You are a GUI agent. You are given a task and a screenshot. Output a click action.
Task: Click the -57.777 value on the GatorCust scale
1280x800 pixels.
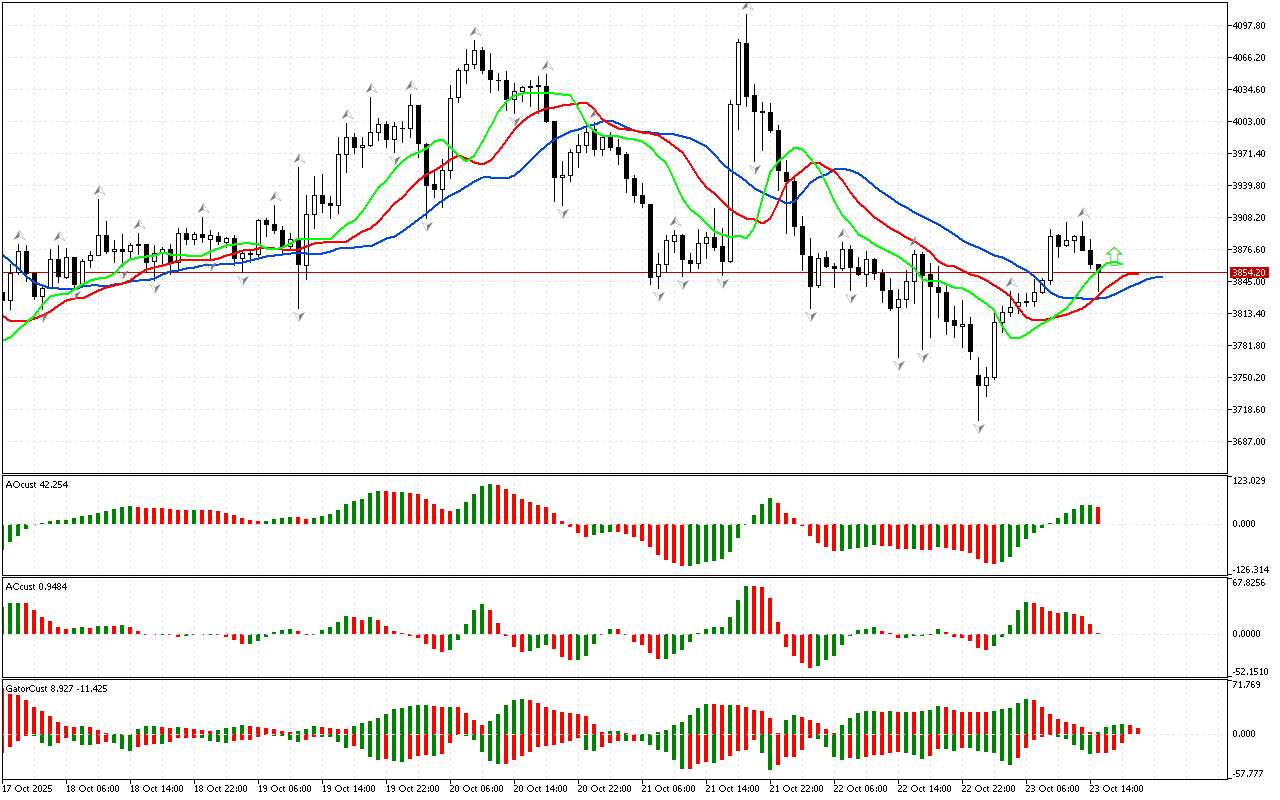click(x=1250, y=774)
